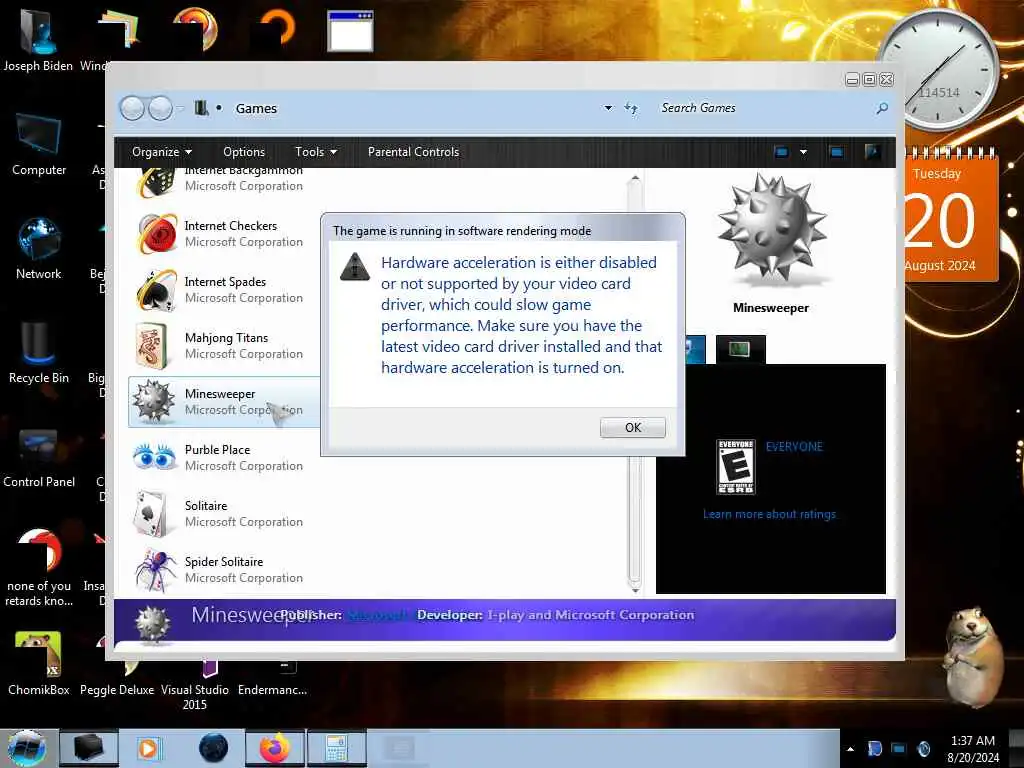
Task: Click the refresh arrows in address bar
Action: [630, 108]
